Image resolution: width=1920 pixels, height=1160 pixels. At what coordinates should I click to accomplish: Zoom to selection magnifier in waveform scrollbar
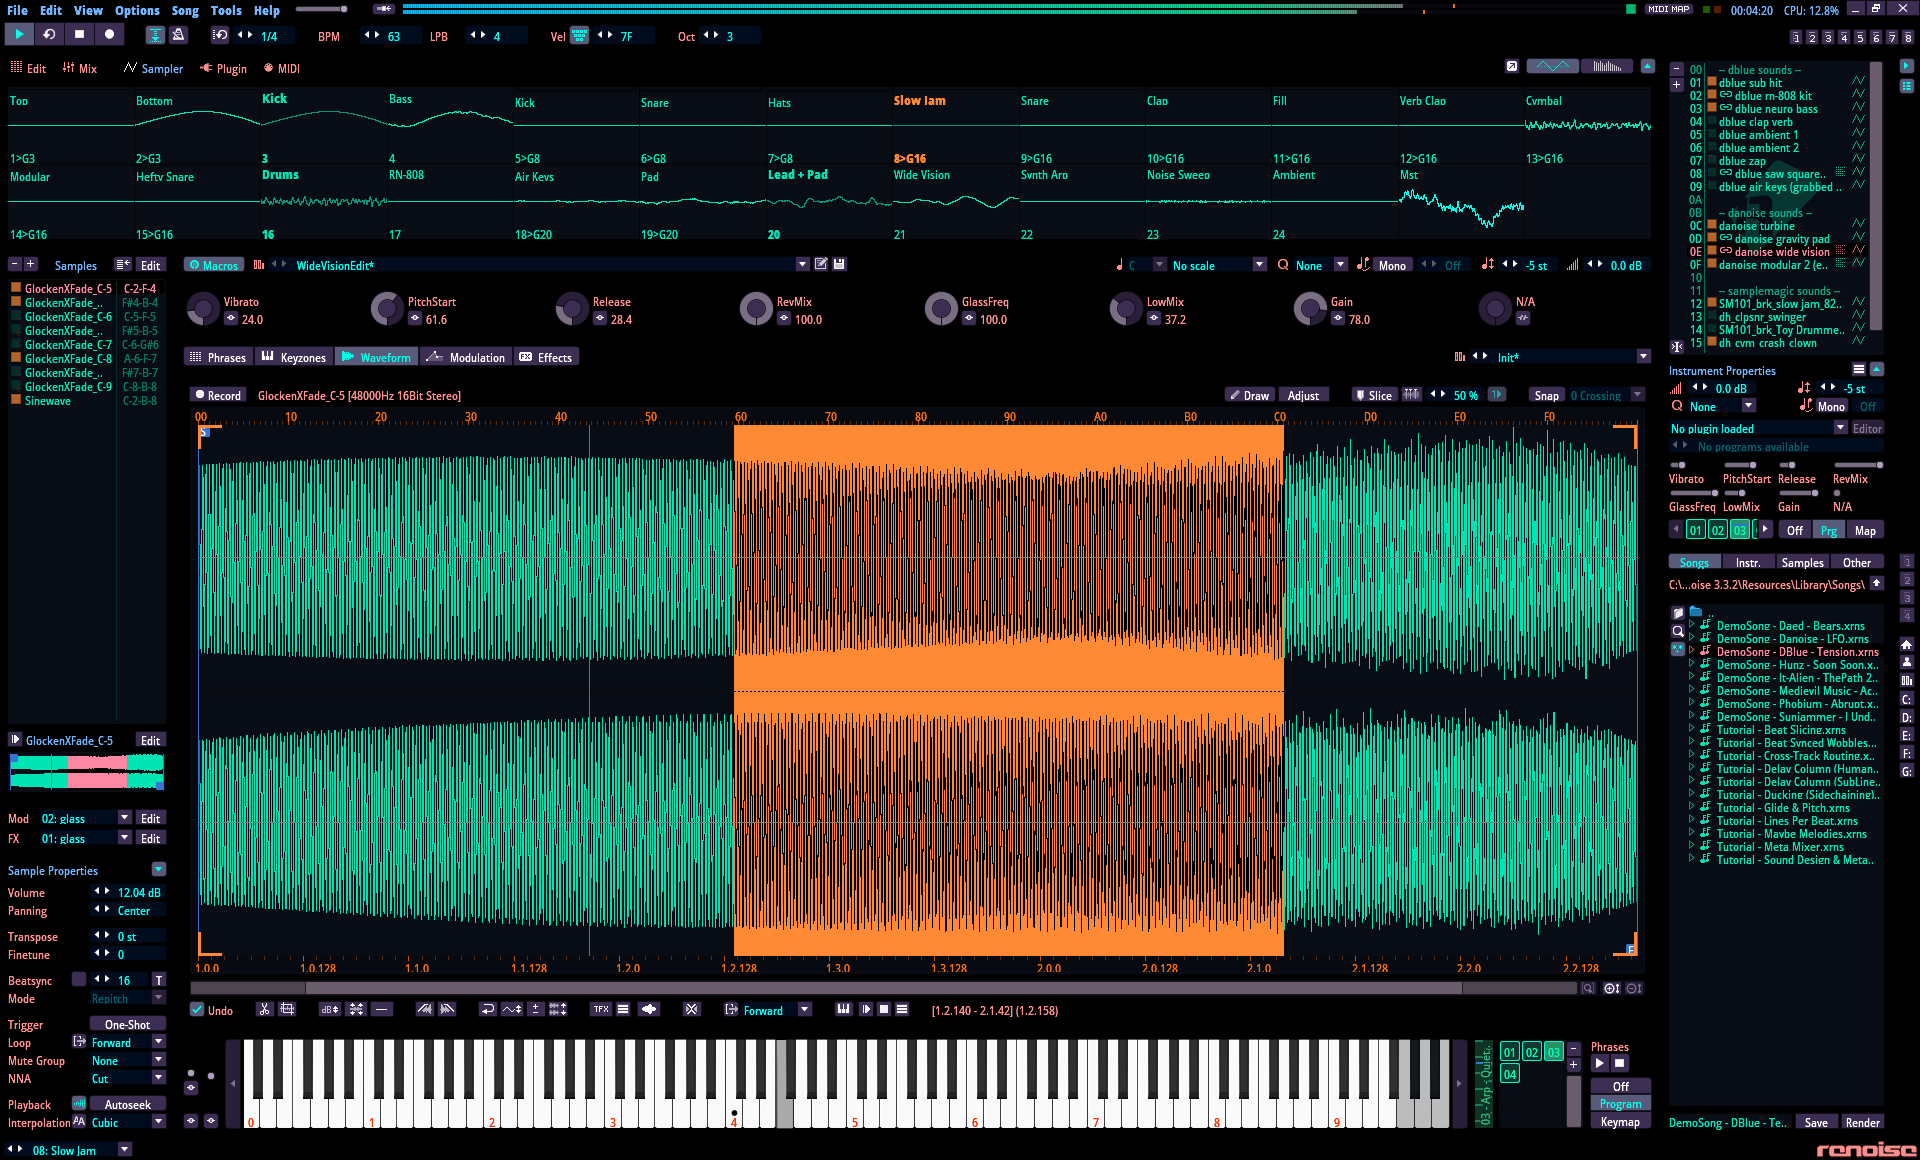click(x=1588, y=988)
